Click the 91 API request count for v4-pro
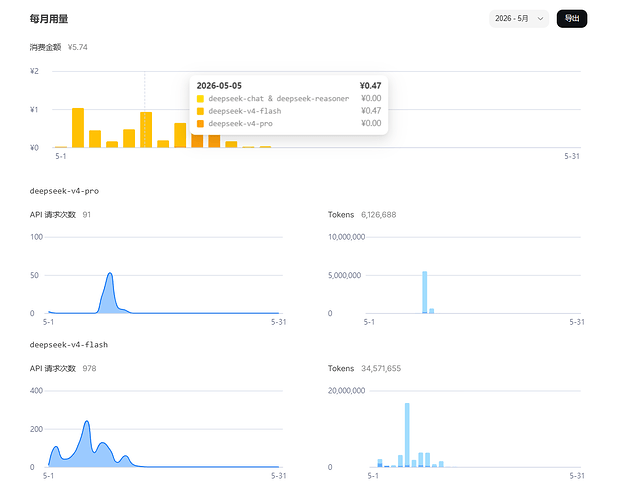Screen dimensions: 643x500 pos(87,215)
